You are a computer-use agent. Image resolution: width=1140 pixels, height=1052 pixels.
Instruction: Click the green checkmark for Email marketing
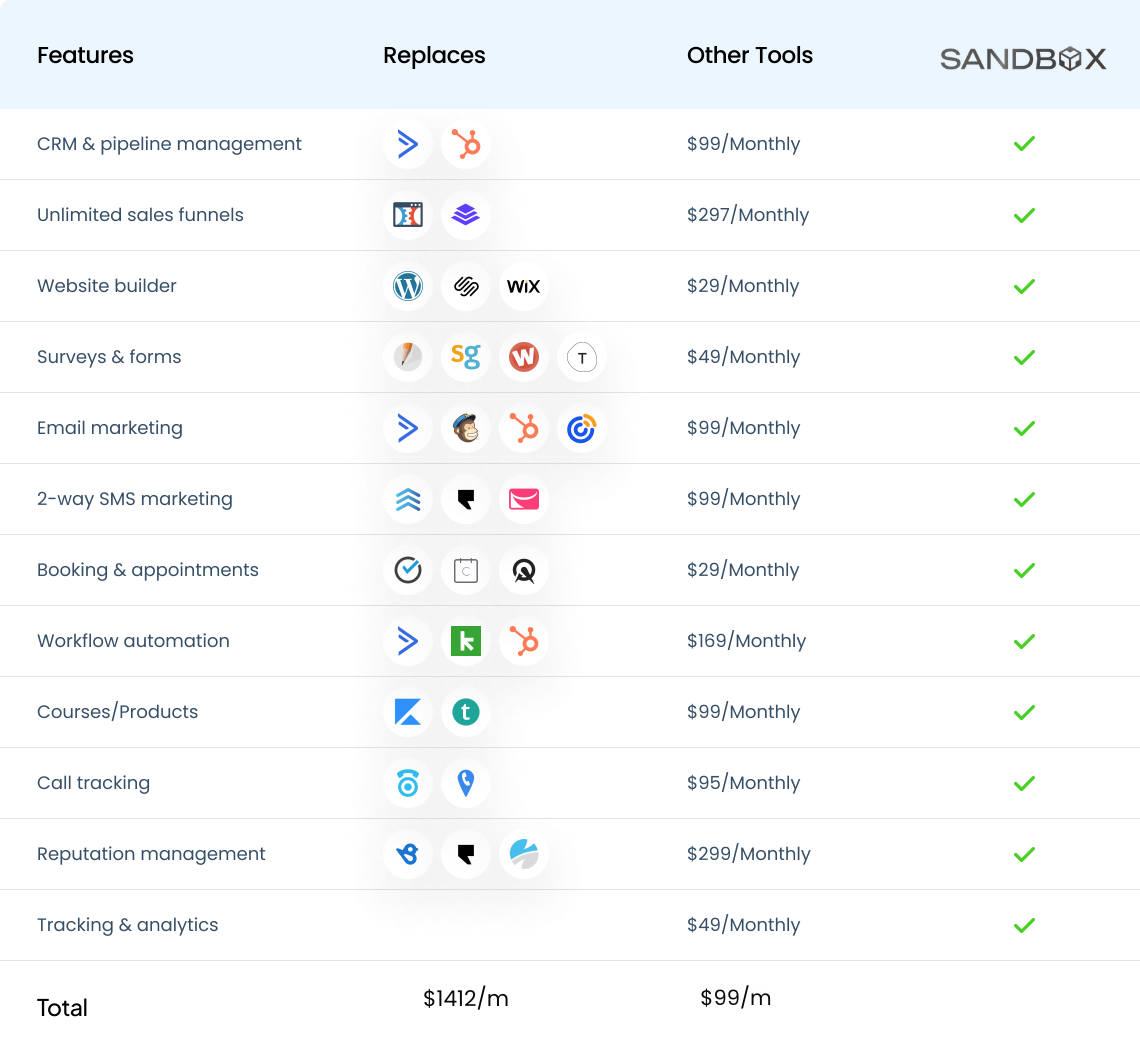(x=1024, y=428)
